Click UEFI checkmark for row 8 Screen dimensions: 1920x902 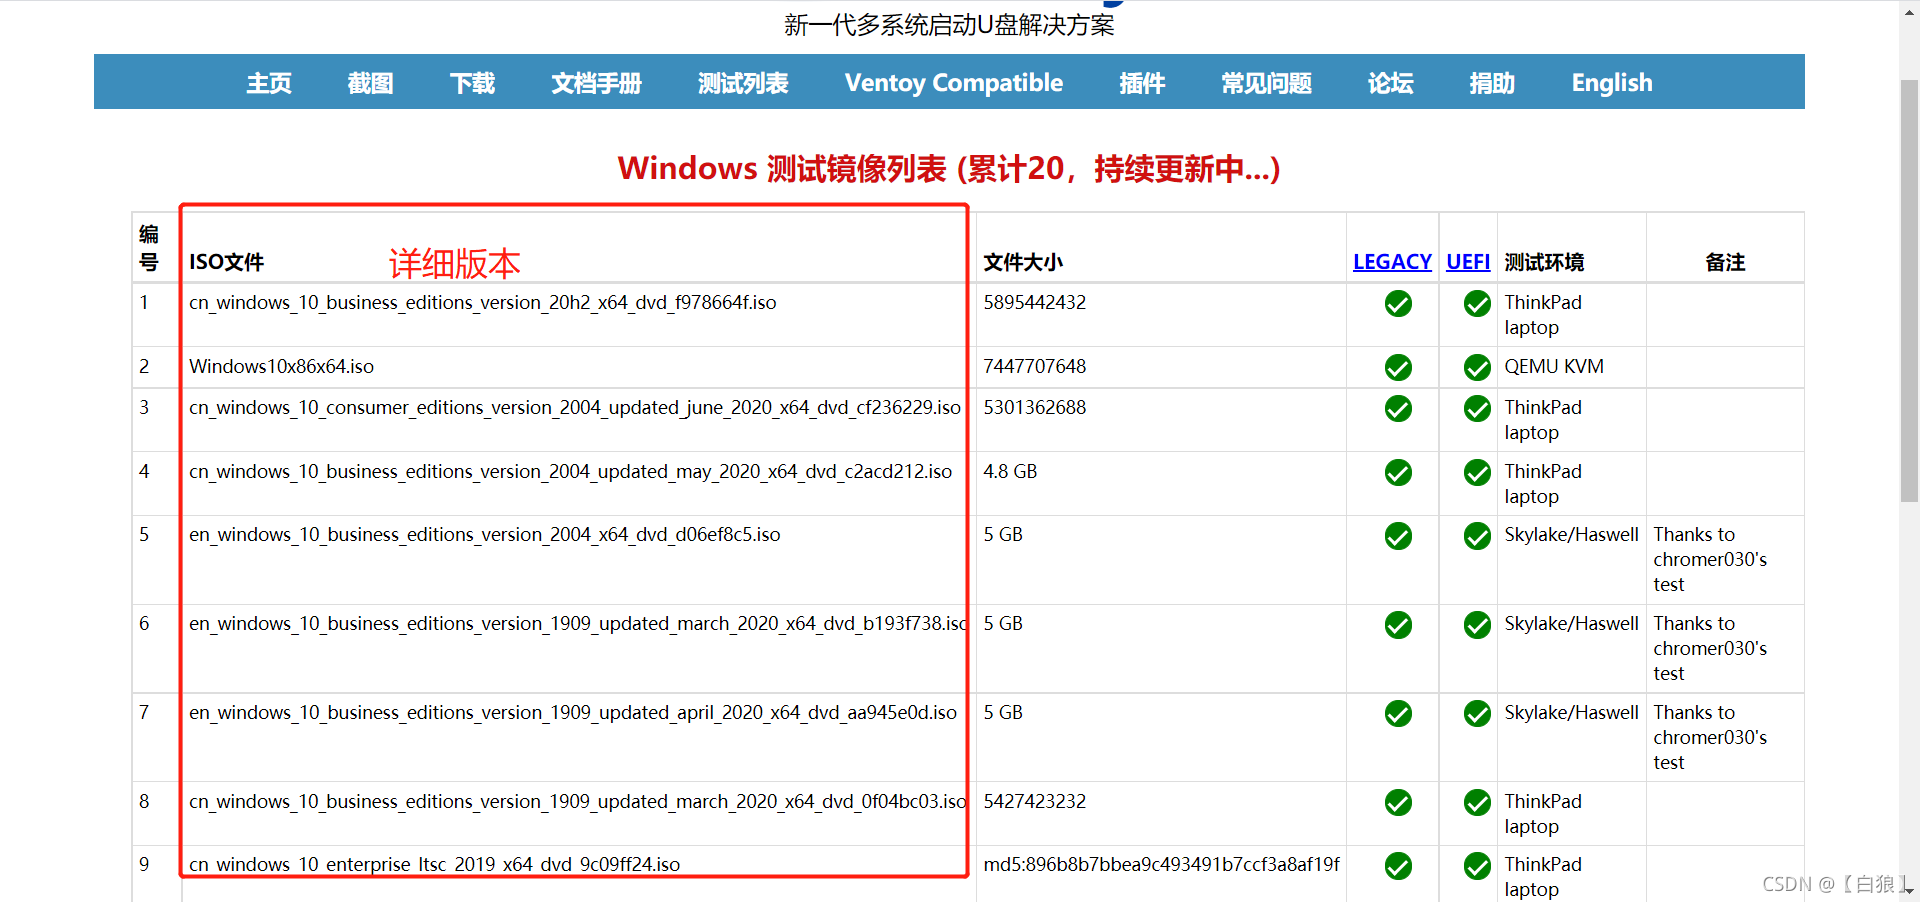click(x=1477, y=803)
